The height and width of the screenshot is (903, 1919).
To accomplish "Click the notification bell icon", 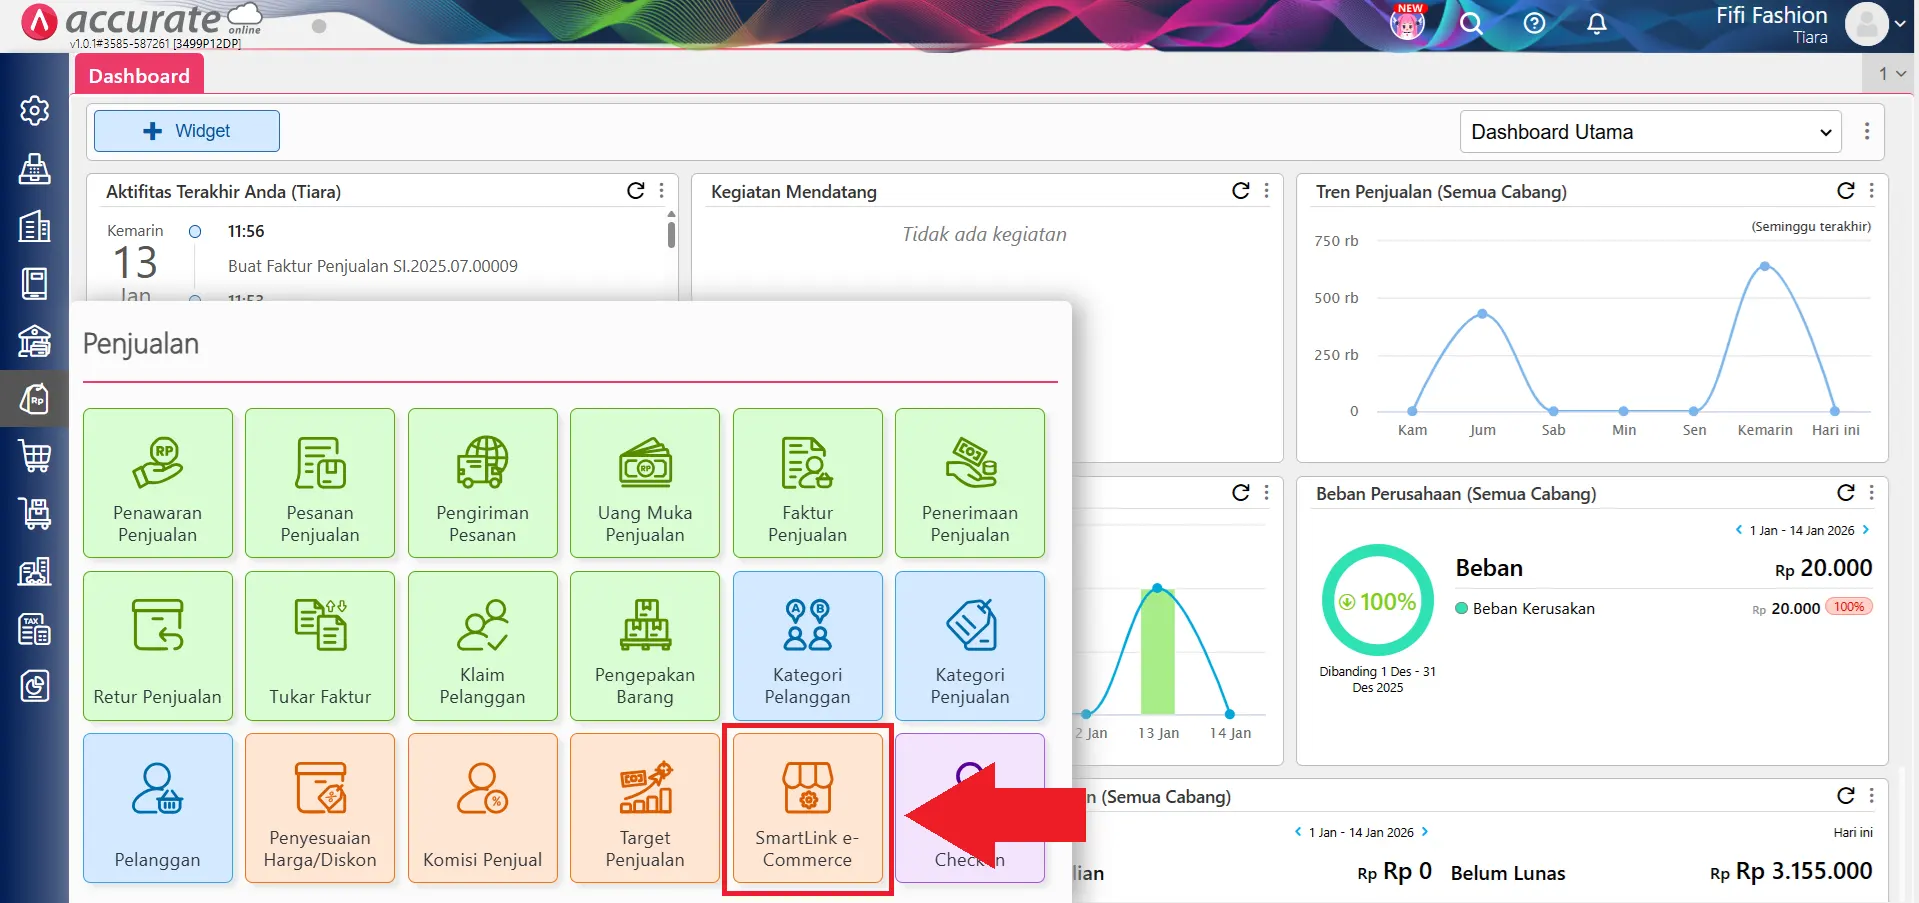I will [1597, 23].
